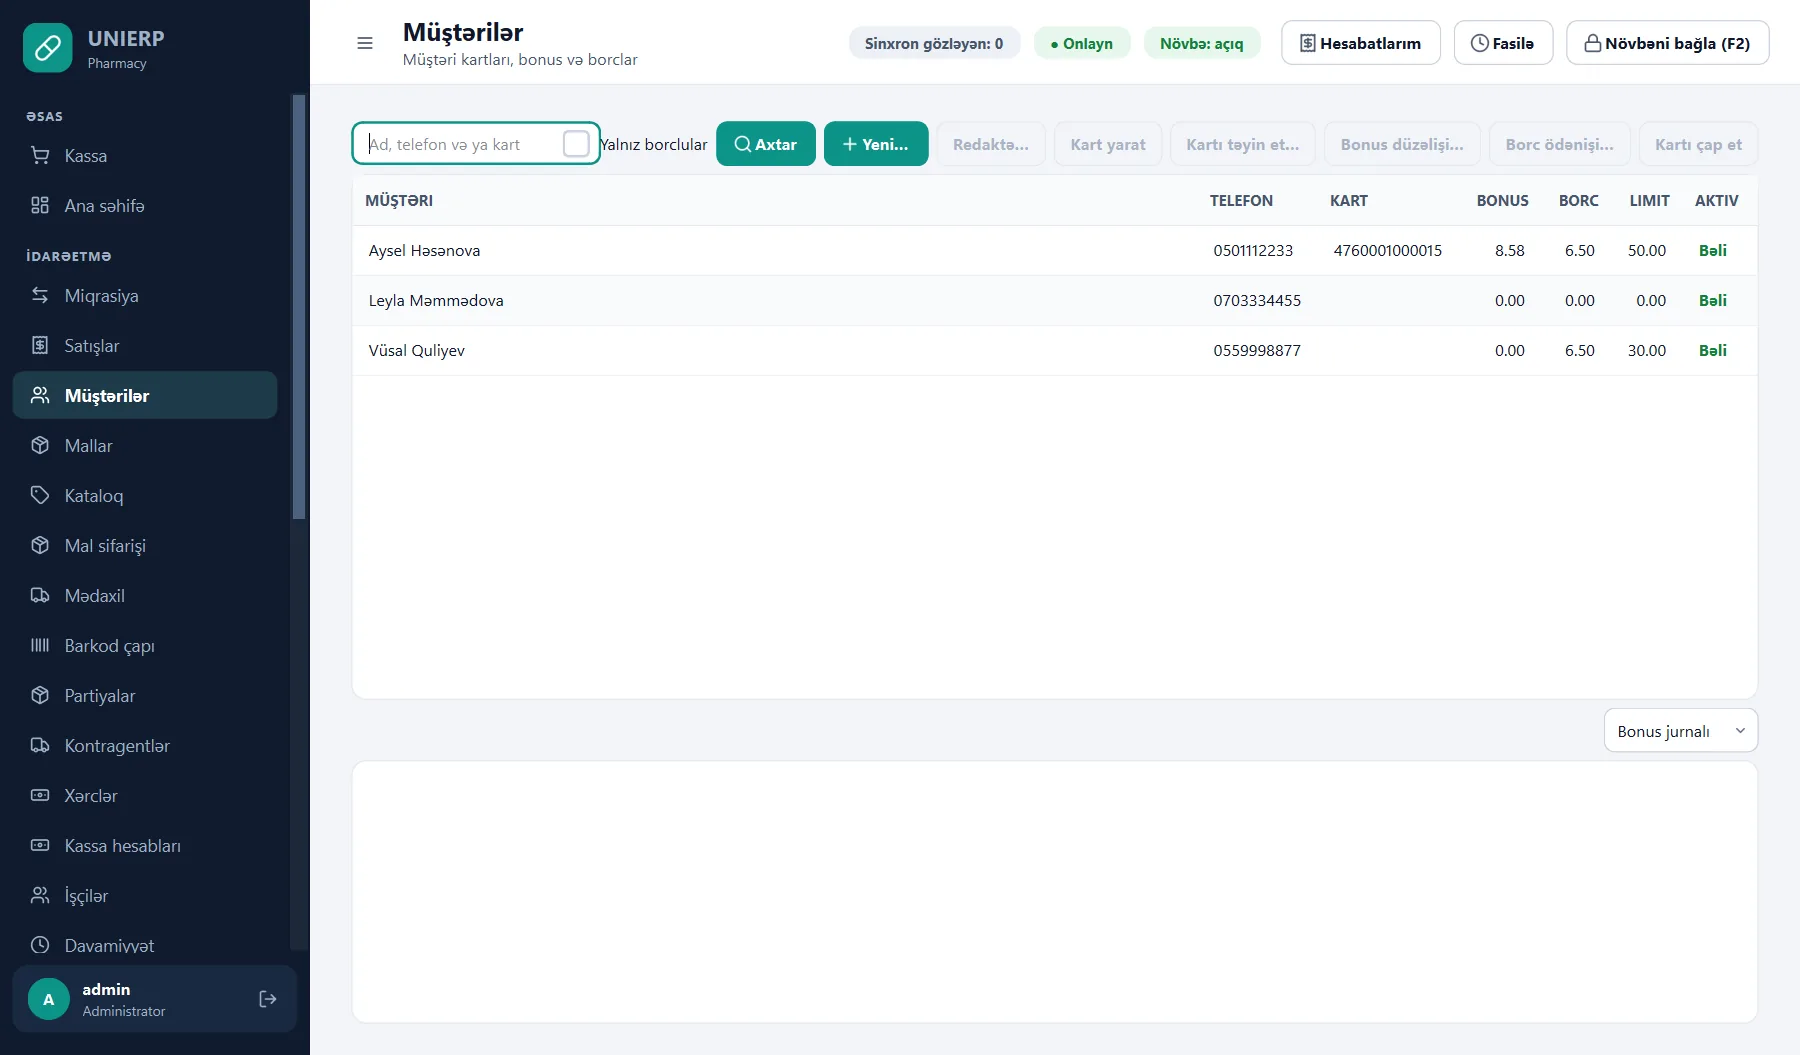The height and width of the screenshot is (1055, 1800).
Task: Click the Kontragentlər truck icon
Action: pyautogui.click(x=40, y=745)
